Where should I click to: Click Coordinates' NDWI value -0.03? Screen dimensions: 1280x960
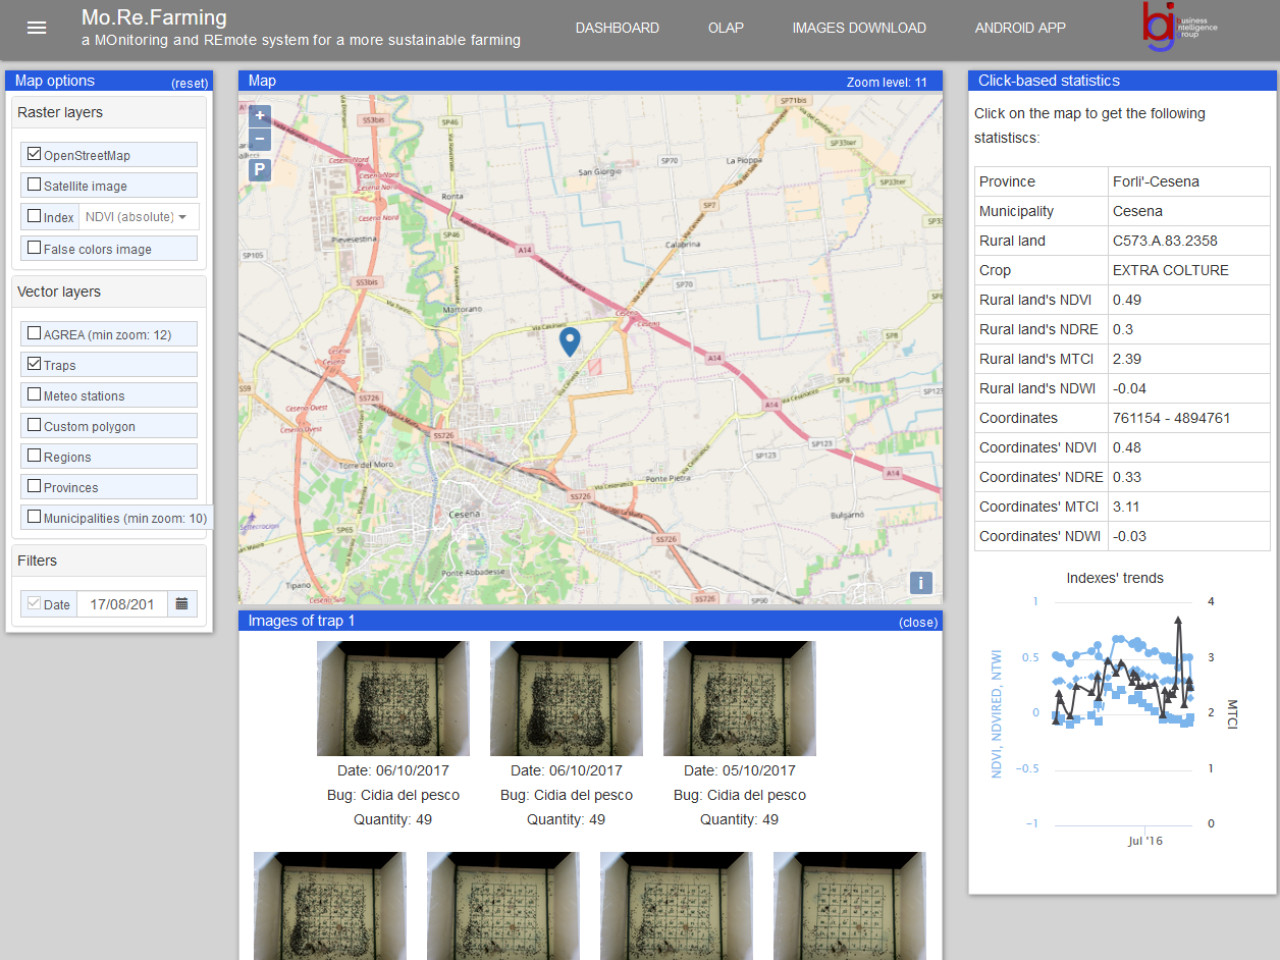coord(1130,536)
